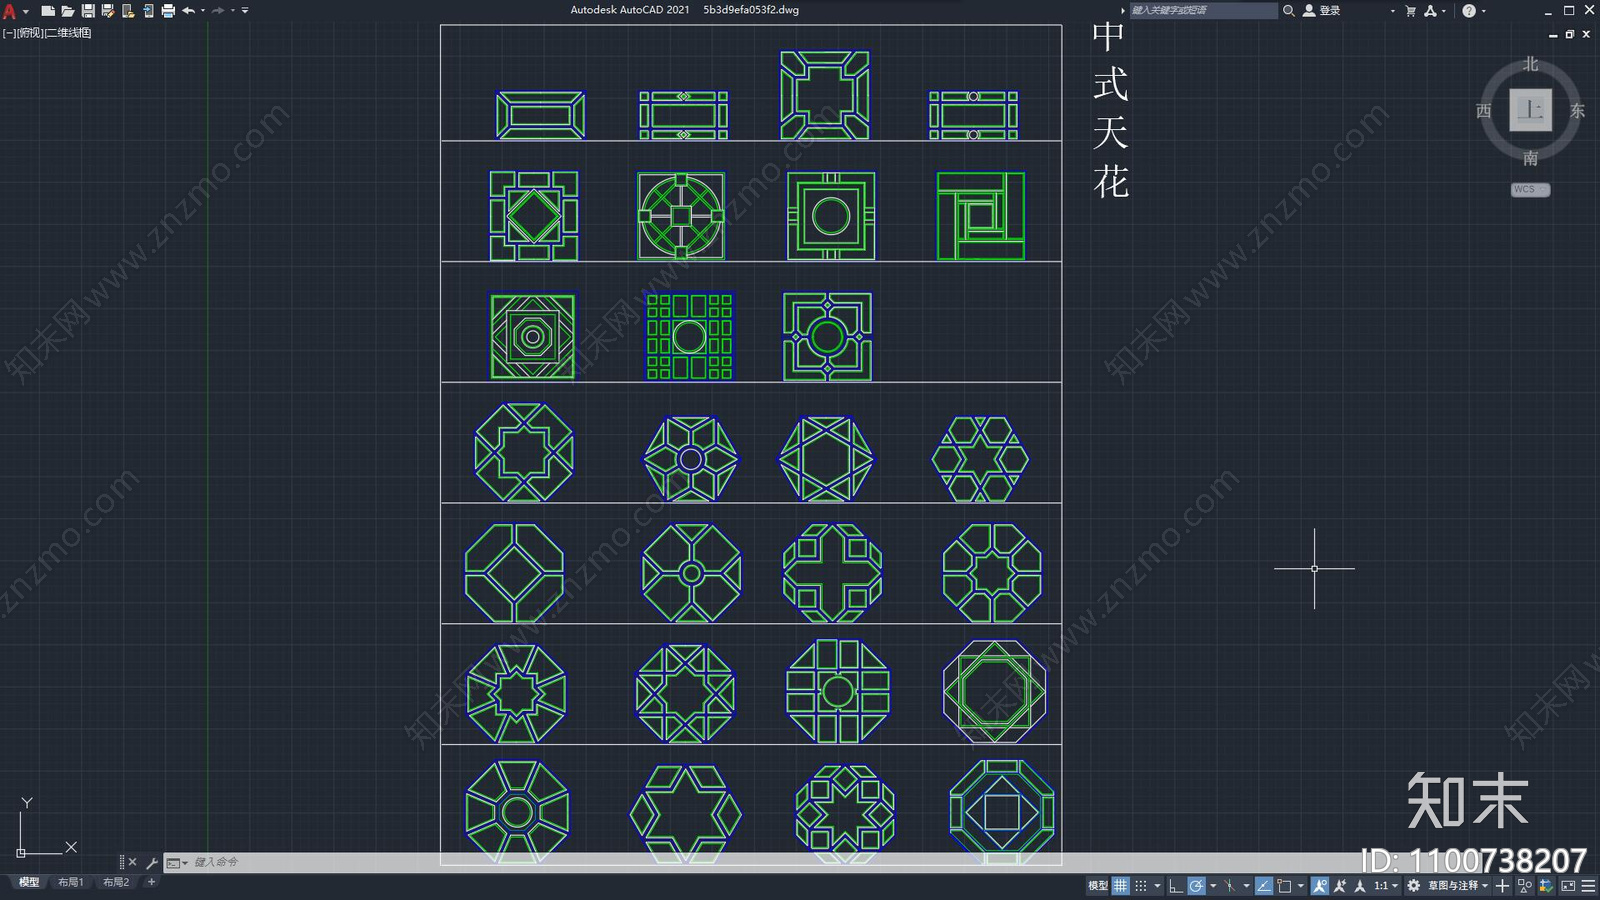Expand the redo history dropdown arrow
1600x900 pixels.
(233, 10)
